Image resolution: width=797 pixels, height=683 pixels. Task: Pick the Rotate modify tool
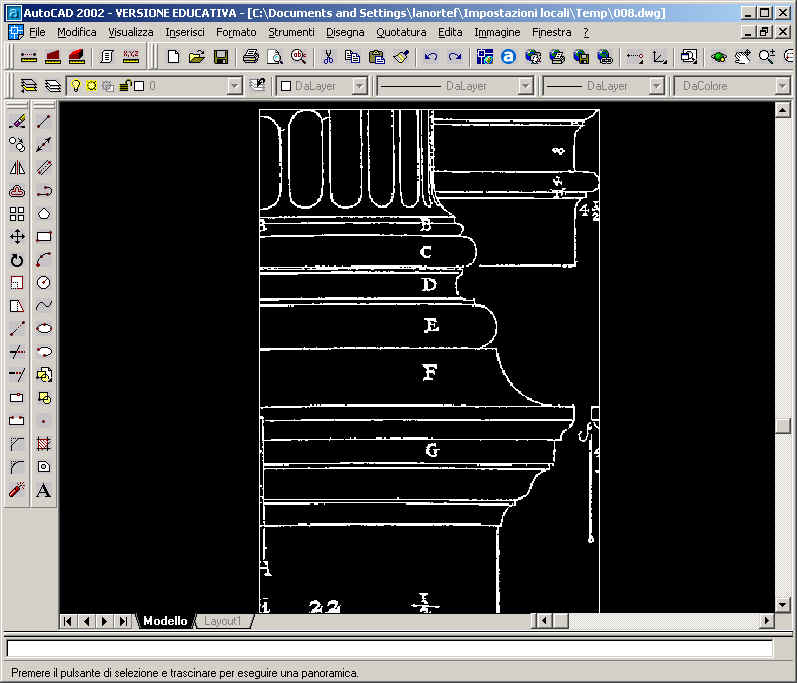[x=17, y=260]
